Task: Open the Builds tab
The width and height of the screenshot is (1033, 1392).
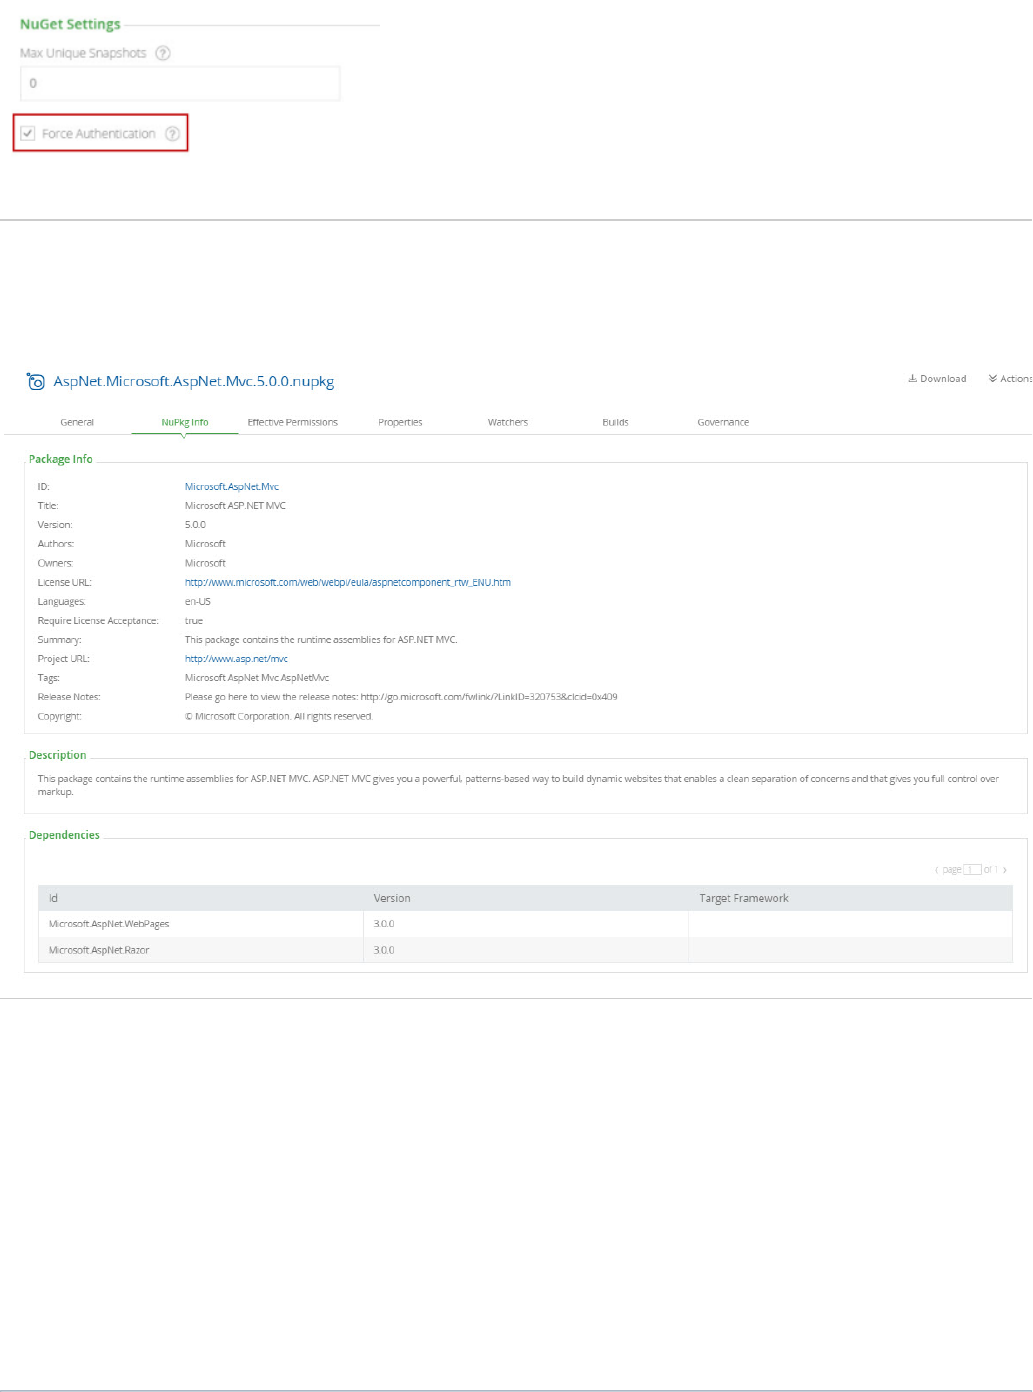Action: (x=615, y=422)
